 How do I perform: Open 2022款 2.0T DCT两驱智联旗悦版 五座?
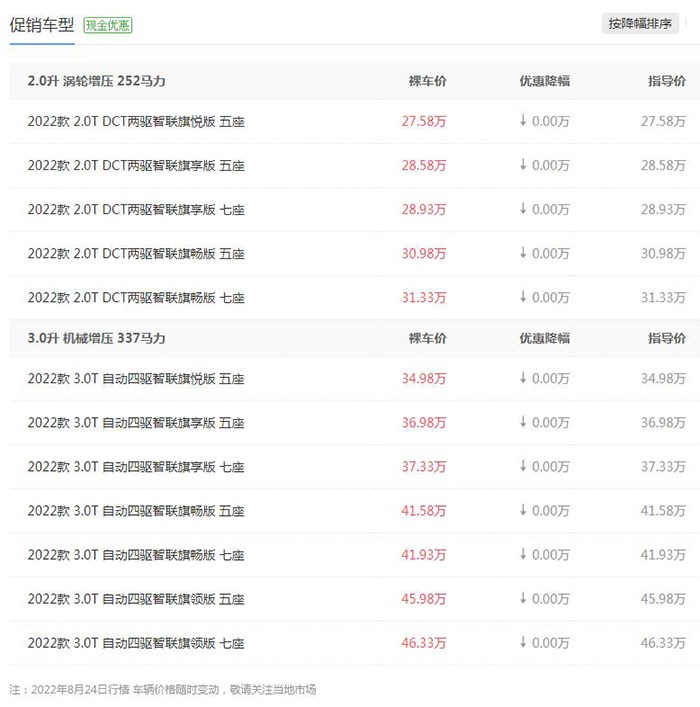pos(136,122)
